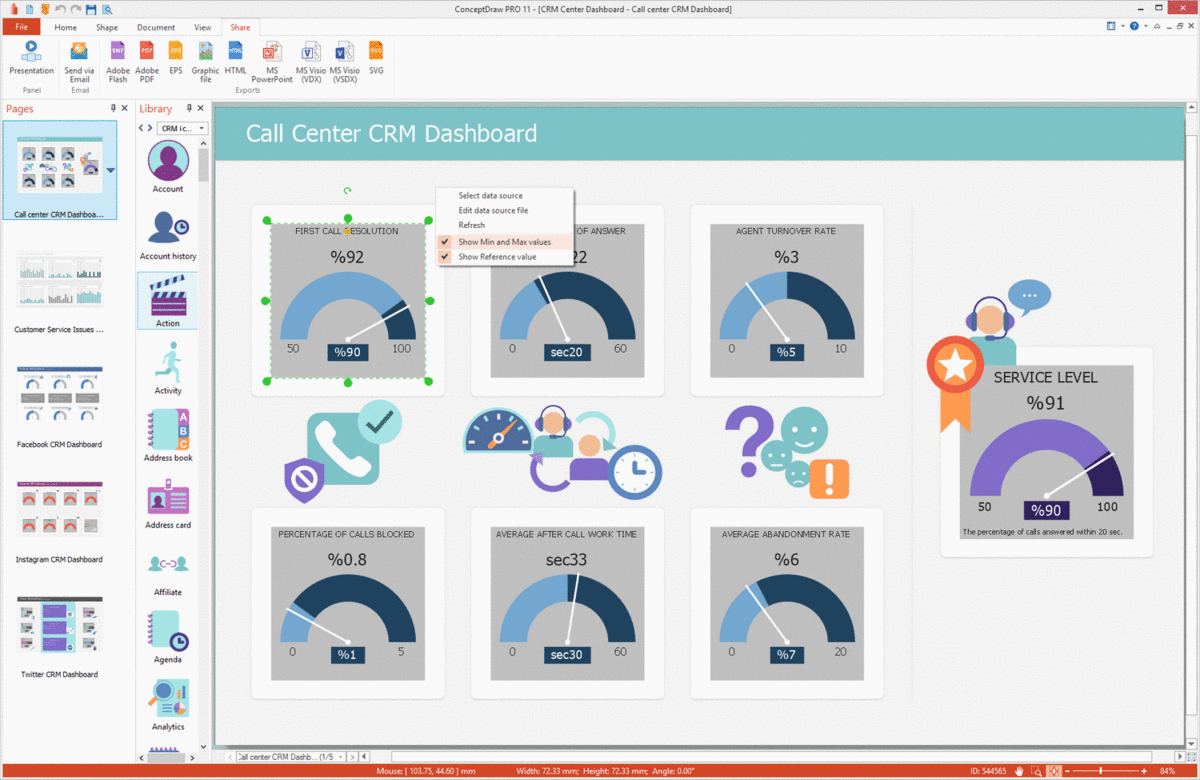
Task: Click the zoom slider in the status bar
Action: coord(1103,772)
